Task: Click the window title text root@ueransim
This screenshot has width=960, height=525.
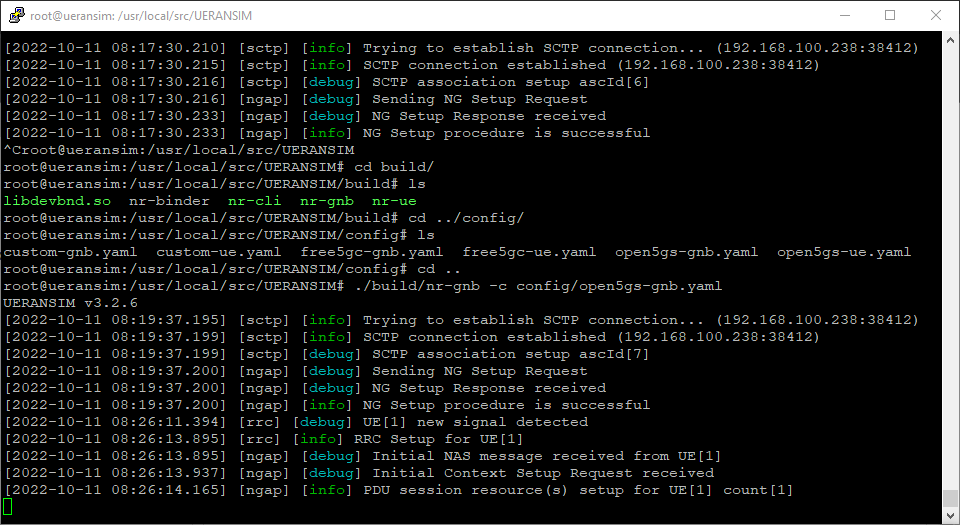Action: [x=141, y=16]
